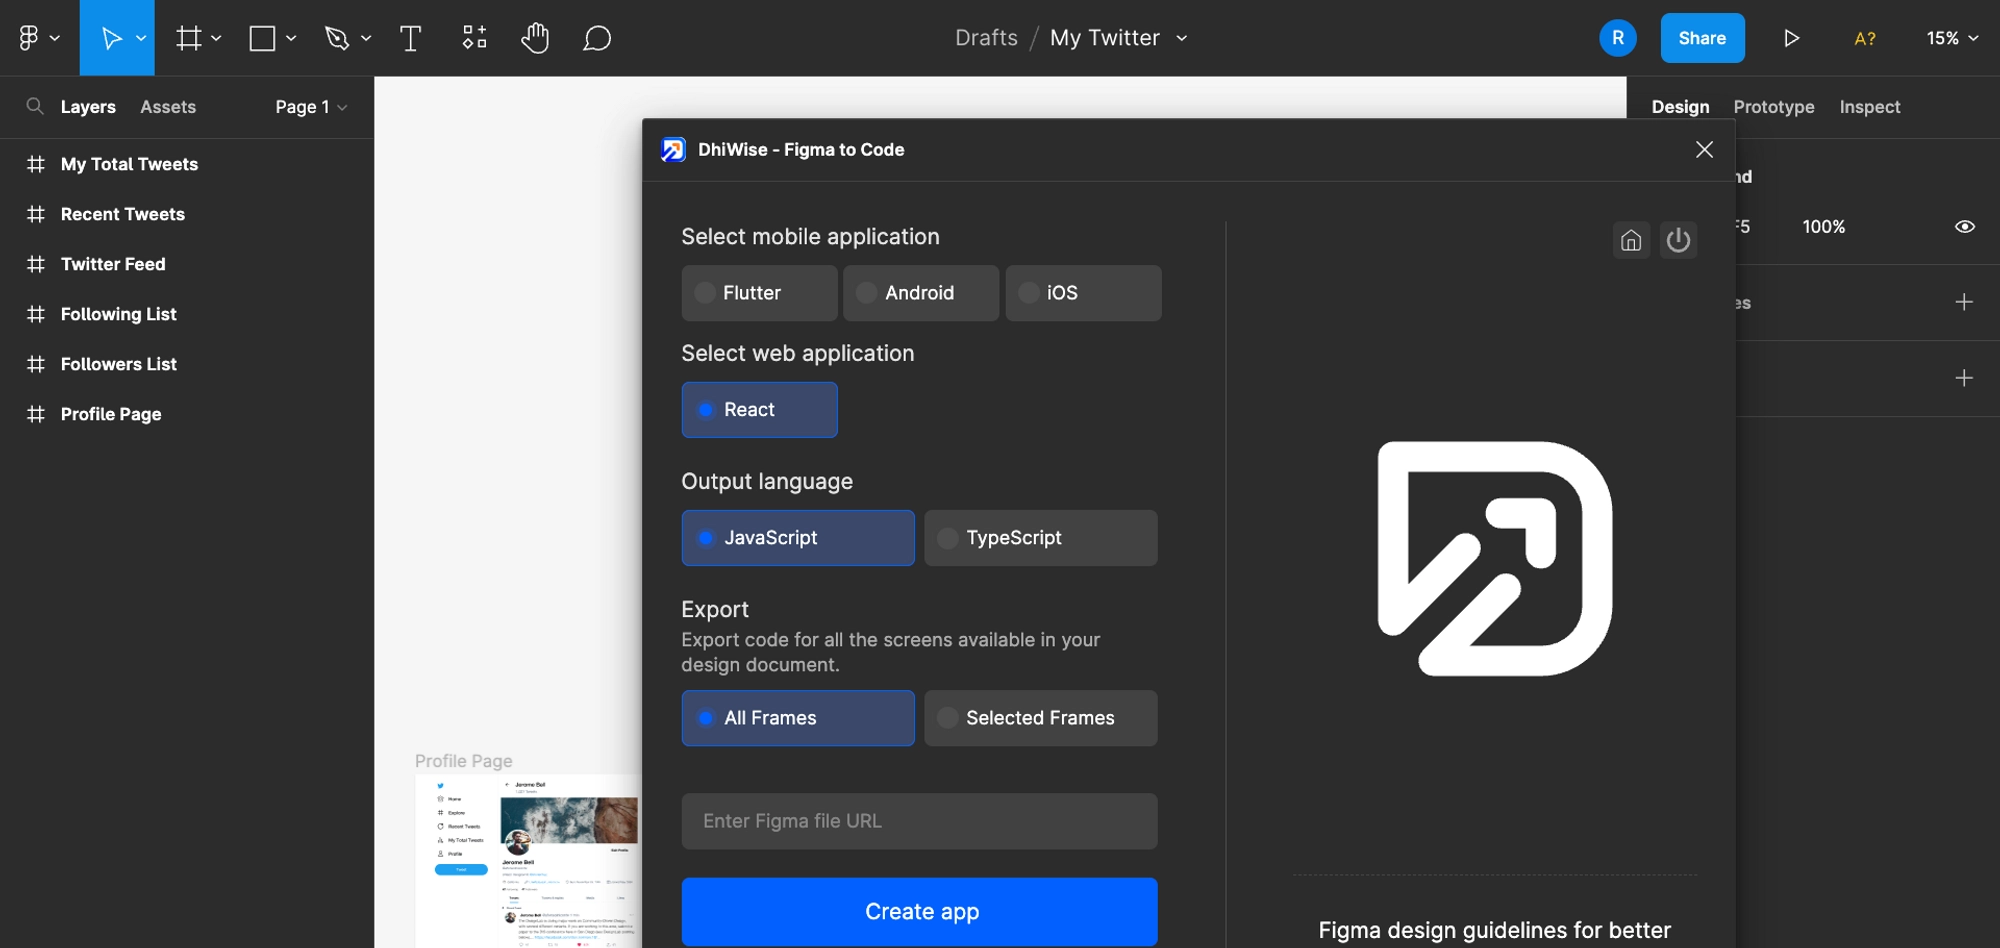Go to DhiWise plugin home icon
The height and width of the screenshot is (948, 2000).
click(x=1631, y=240)
